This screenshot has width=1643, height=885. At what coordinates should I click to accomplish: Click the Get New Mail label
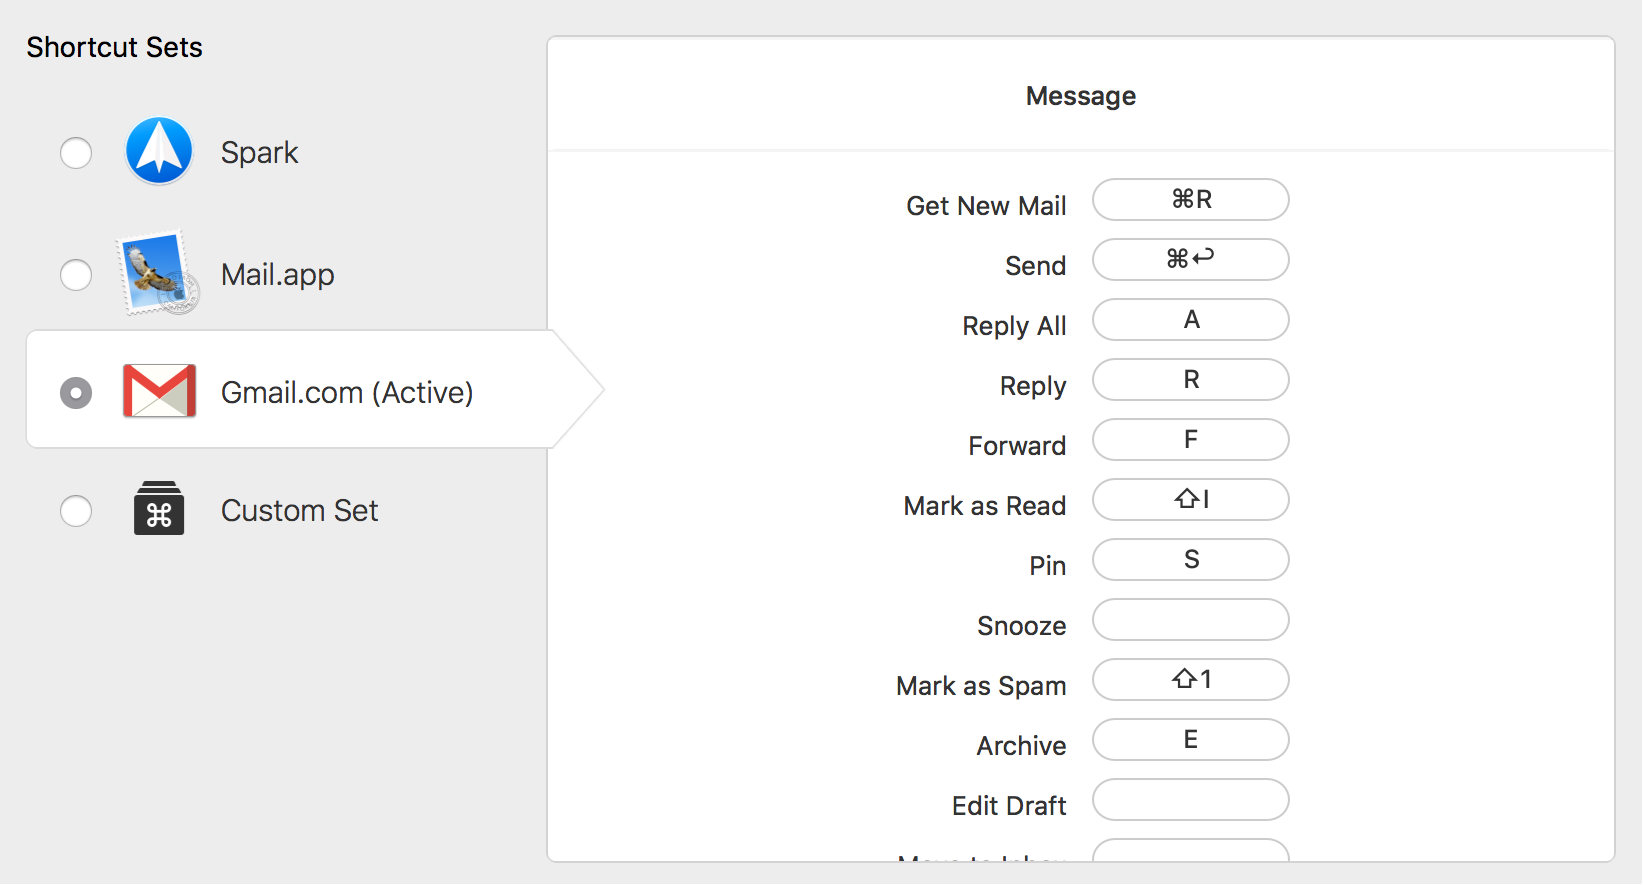[986, 206]
